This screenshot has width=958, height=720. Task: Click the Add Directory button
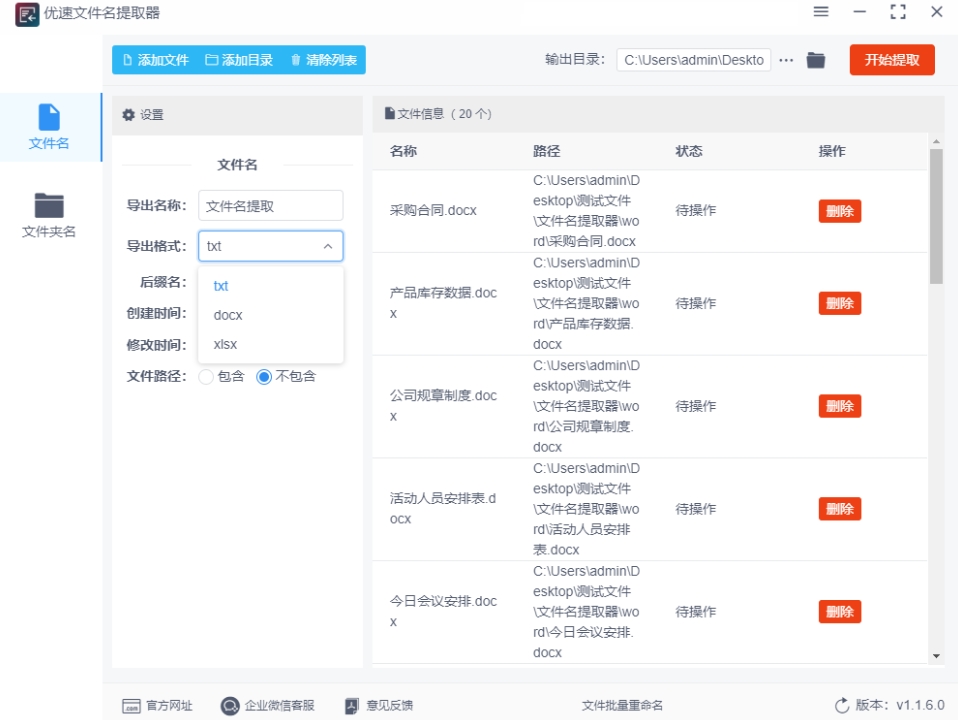(239, 60)
